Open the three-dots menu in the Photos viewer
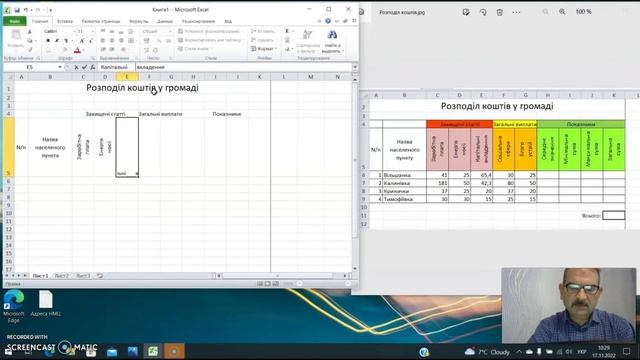Image resolution: width=640 pixels, height=360 pixels. point(516,12)
